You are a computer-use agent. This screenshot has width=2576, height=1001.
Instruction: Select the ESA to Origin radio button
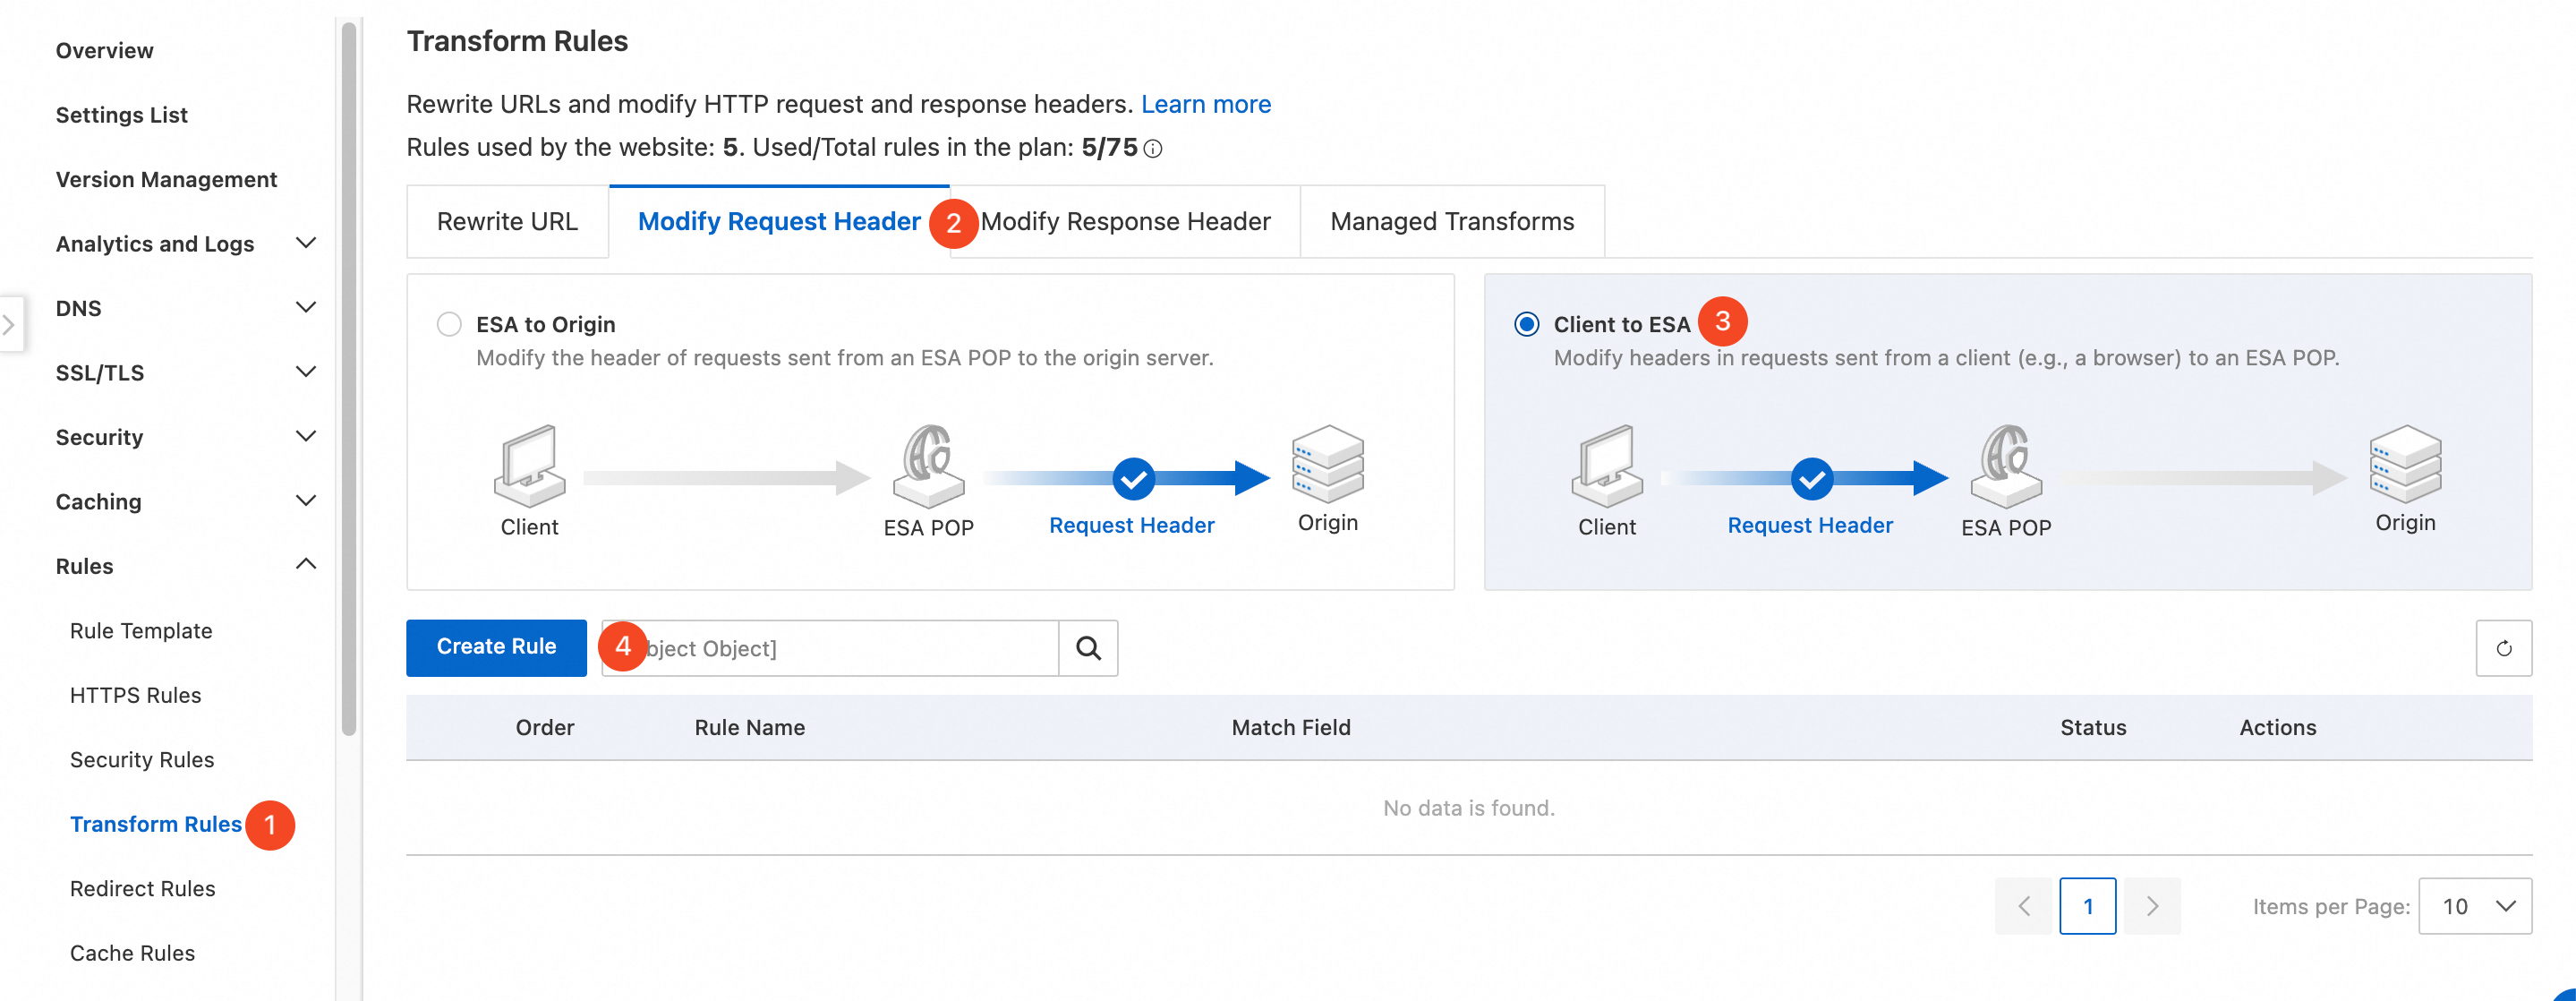coord(449,324)
